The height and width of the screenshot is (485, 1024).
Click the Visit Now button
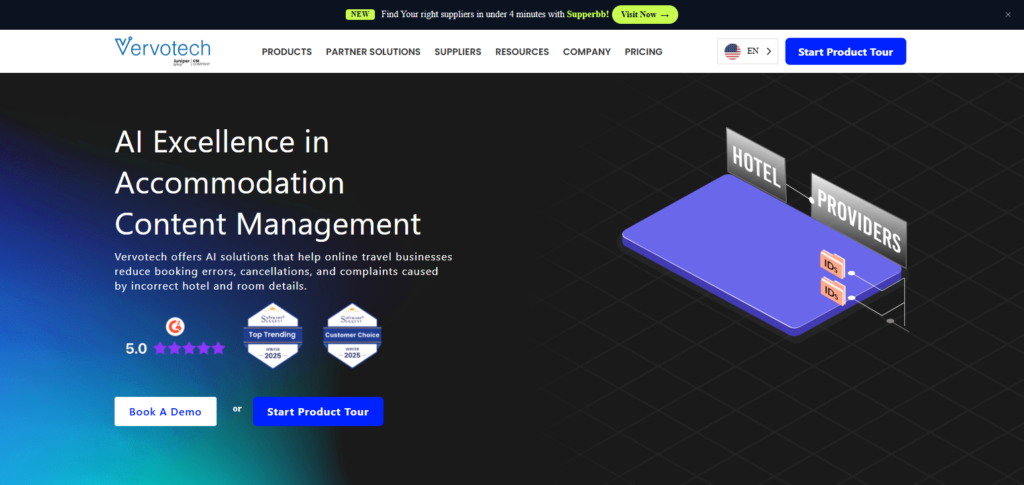tap(645, 14)
